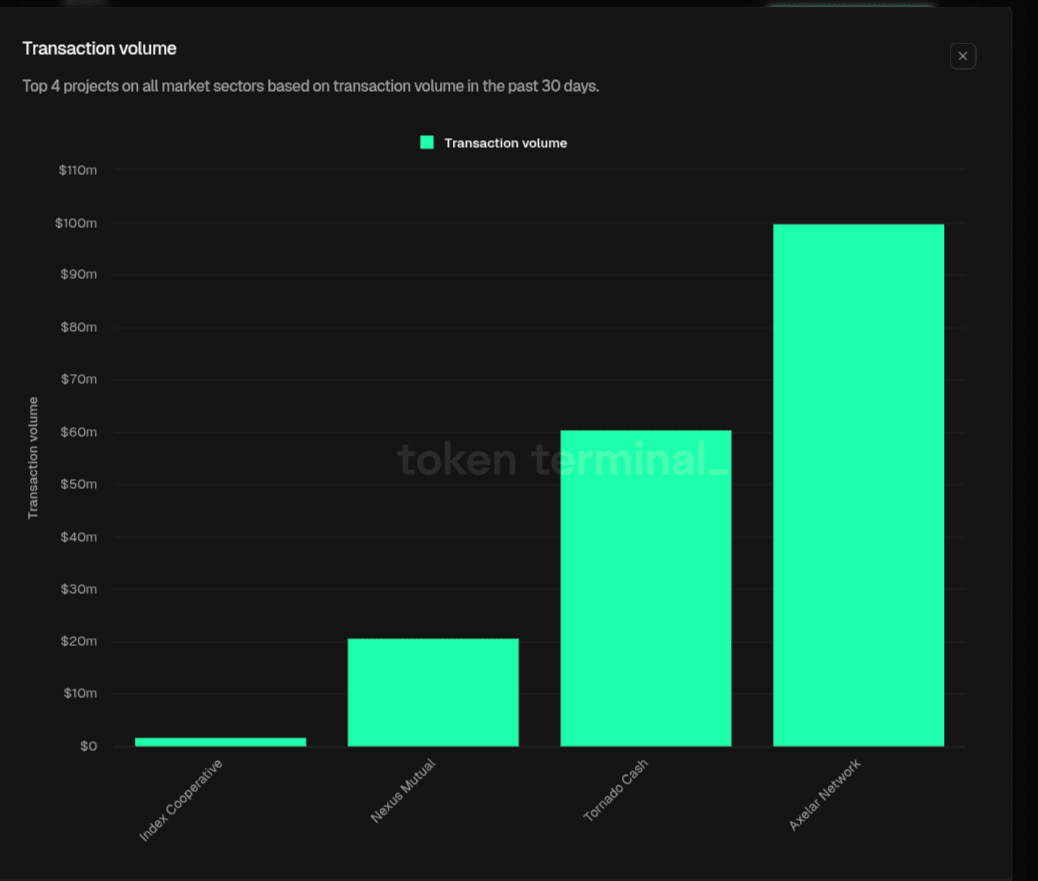
Task: Select the Index Cooperative bar
Action: tap(220, 741)
